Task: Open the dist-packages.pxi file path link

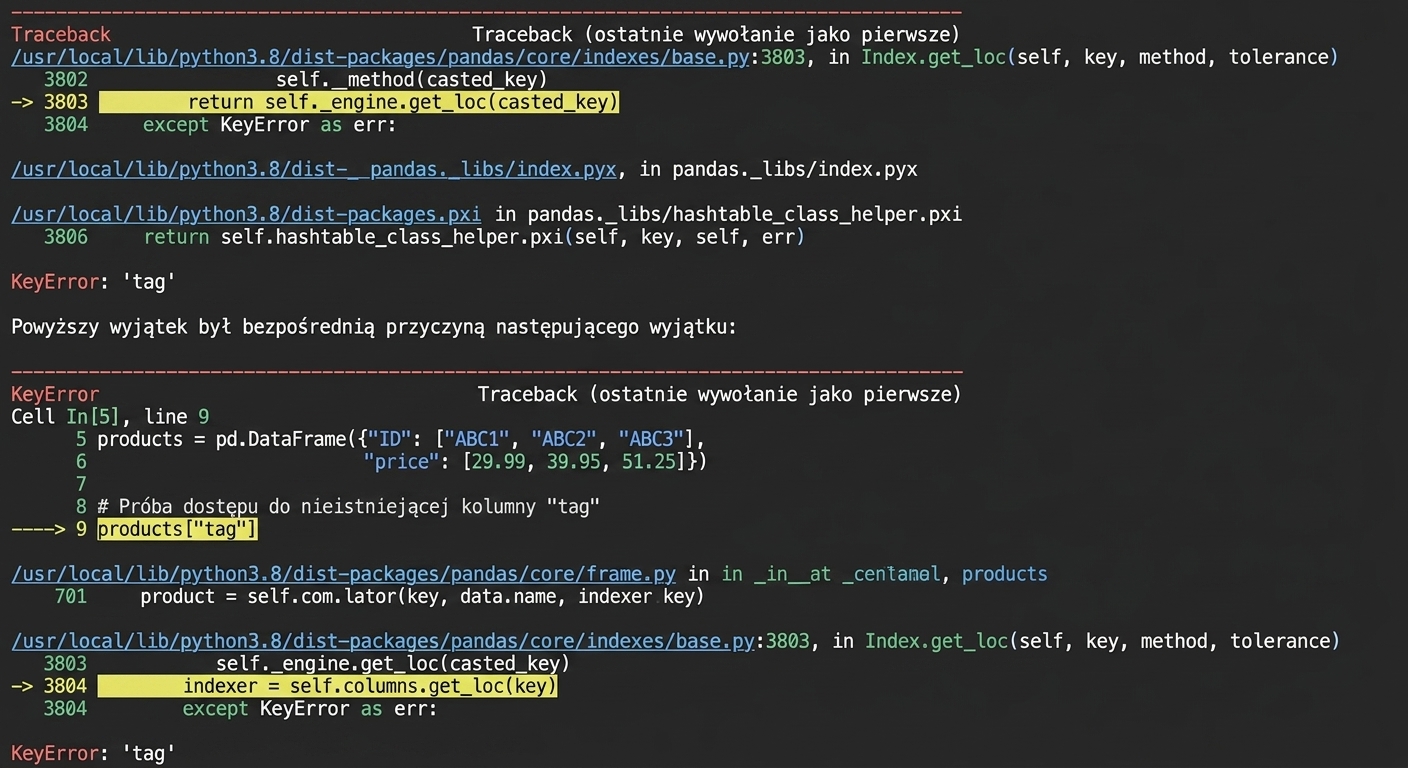Action: pos(246,214)
